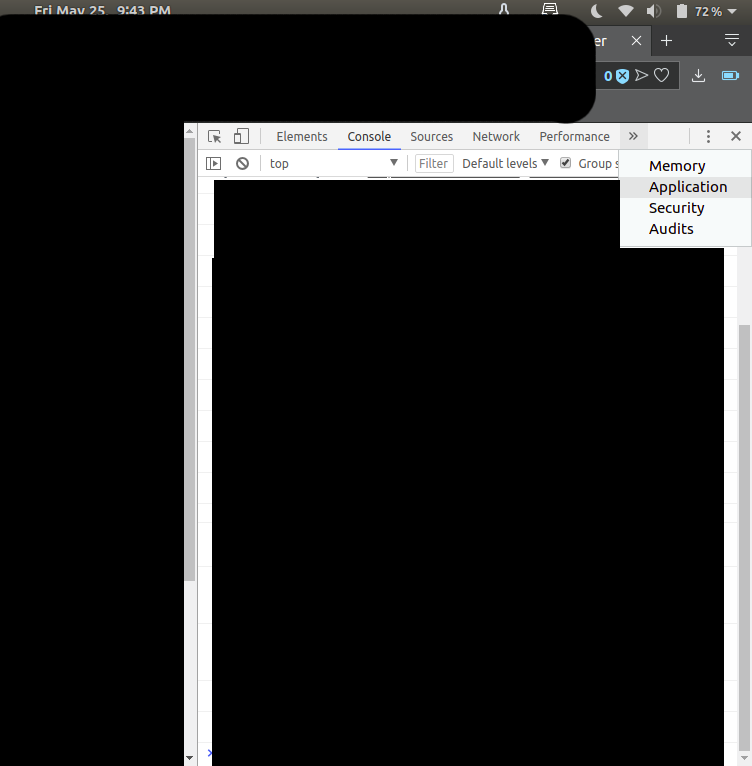Open the Performance tab

(x=574, y=137)
